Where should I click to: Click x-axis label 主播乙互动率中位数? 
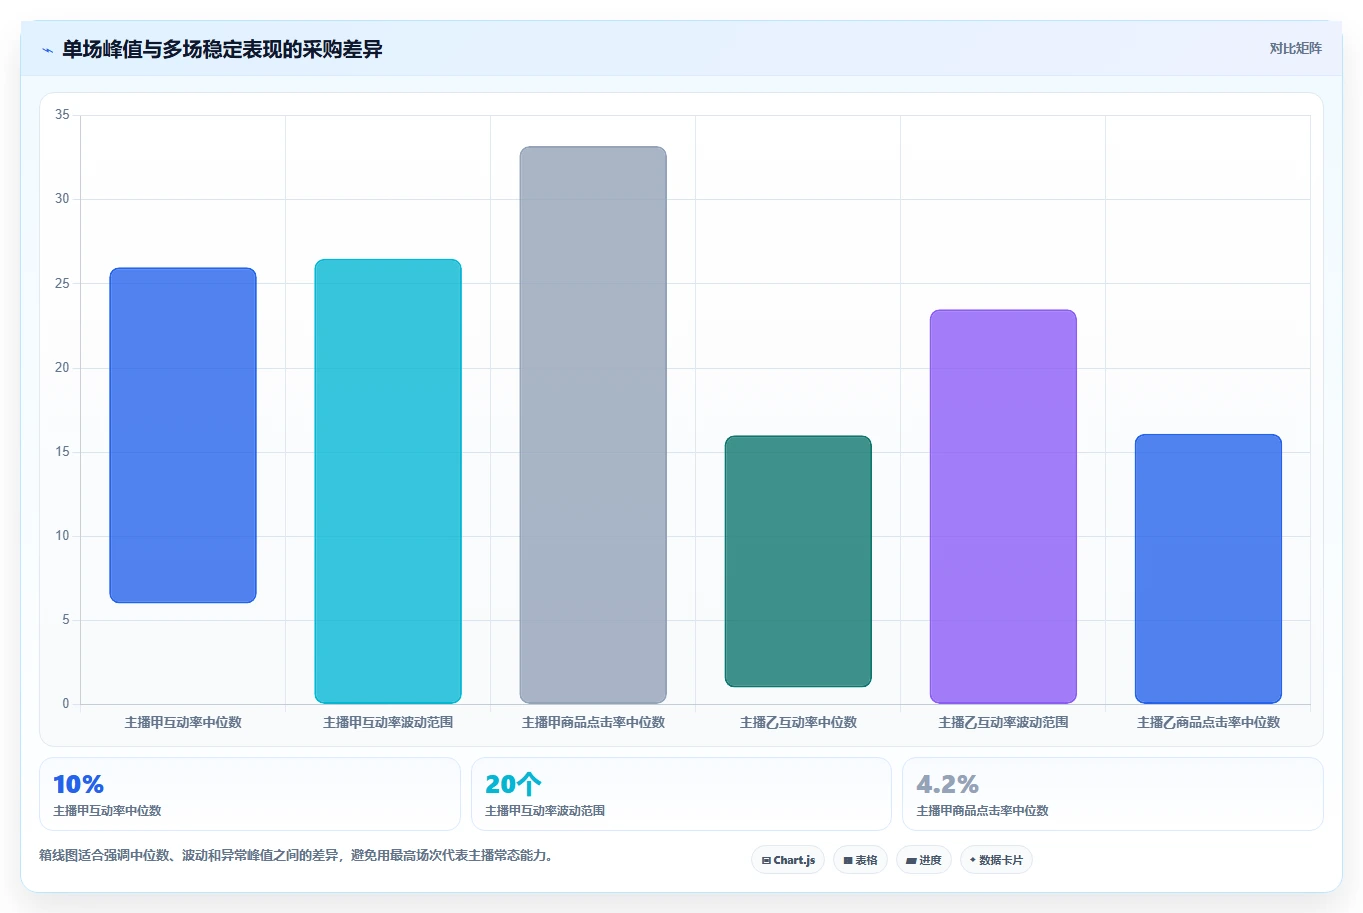[x=798, y=722]
